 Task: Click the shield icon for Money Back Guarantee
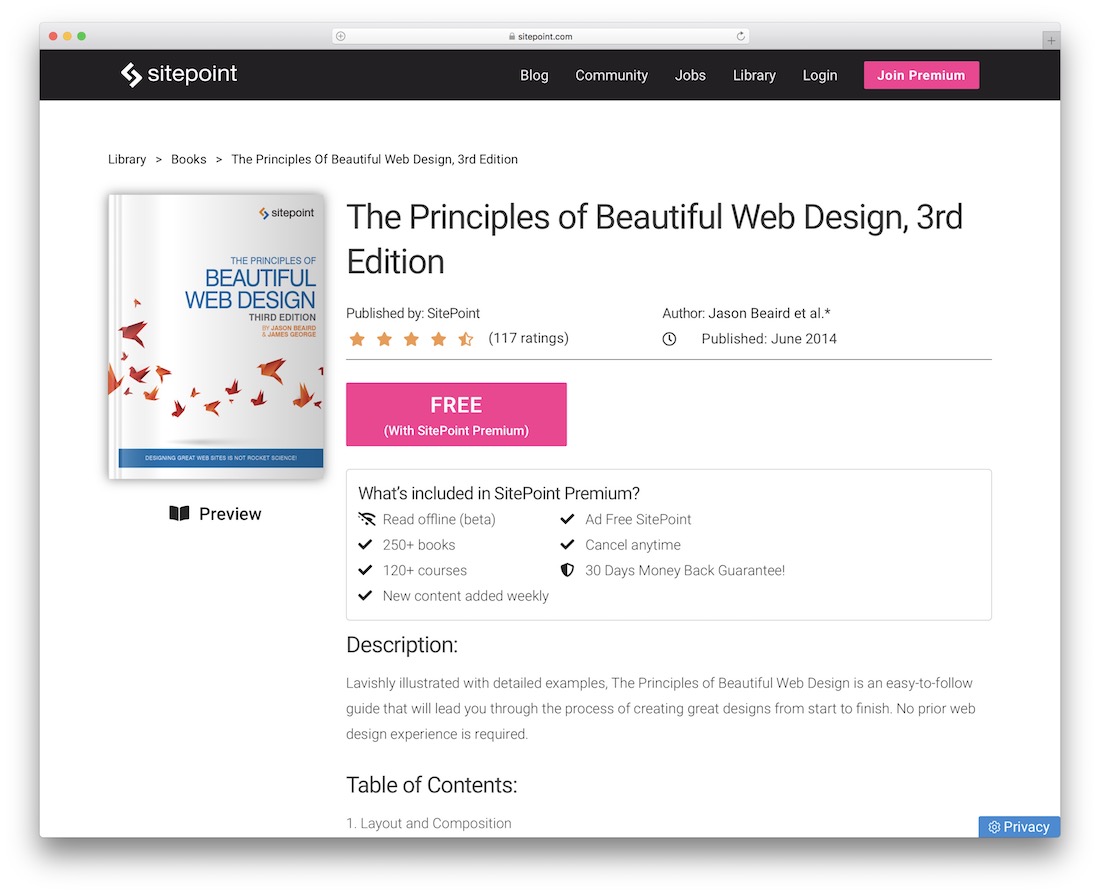click(568, 570)
